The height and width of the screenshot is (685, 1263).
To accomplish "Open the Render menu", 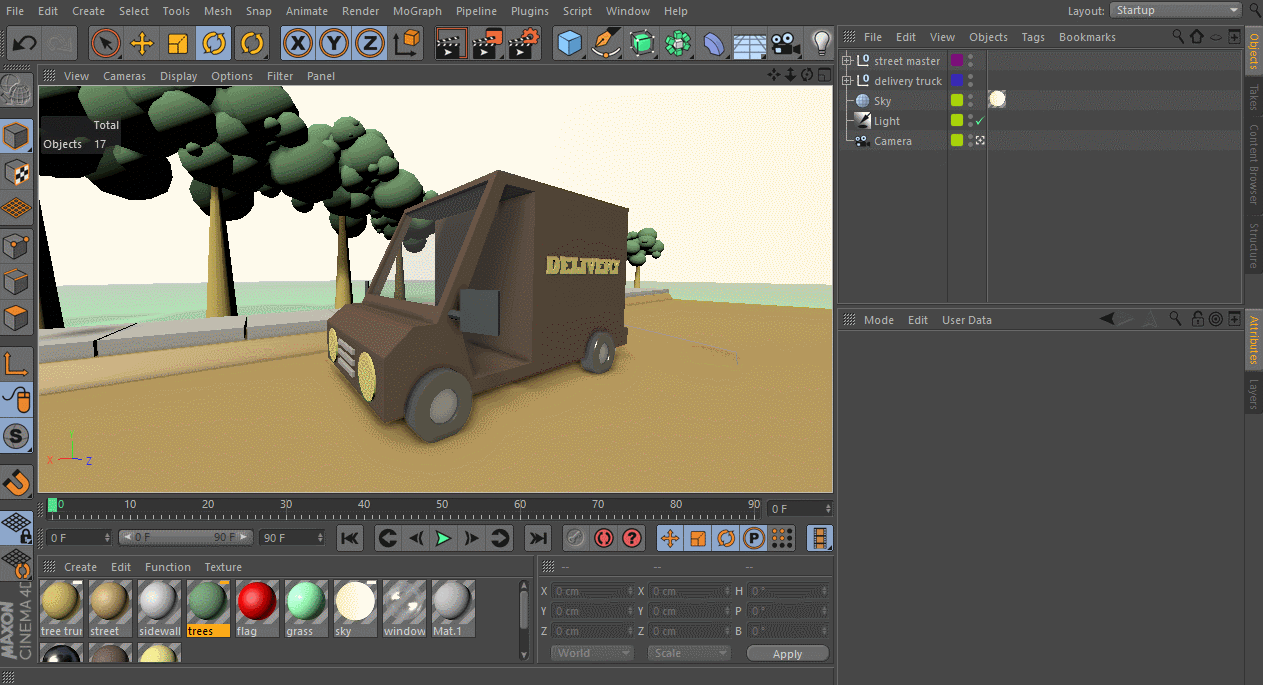I will coord(360,11).
